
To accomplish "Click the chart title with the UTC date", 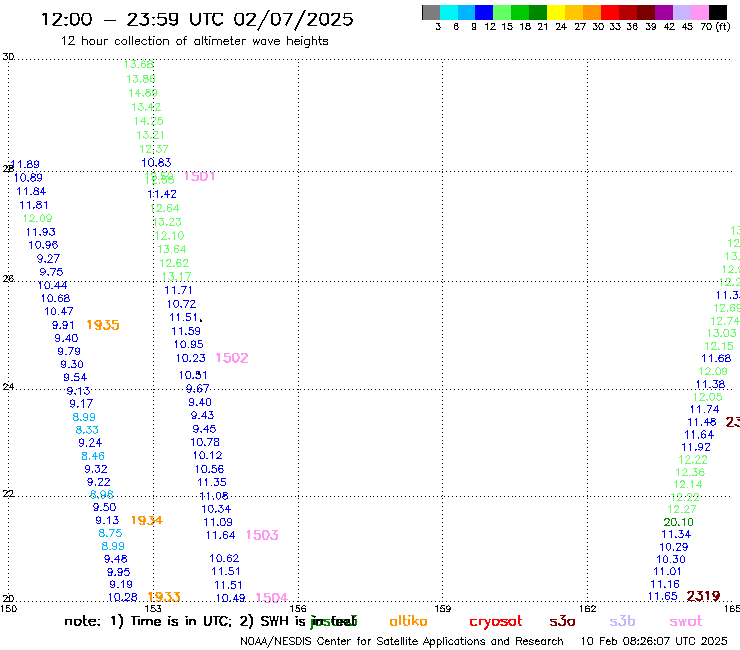I will click(x=197, y=20).
